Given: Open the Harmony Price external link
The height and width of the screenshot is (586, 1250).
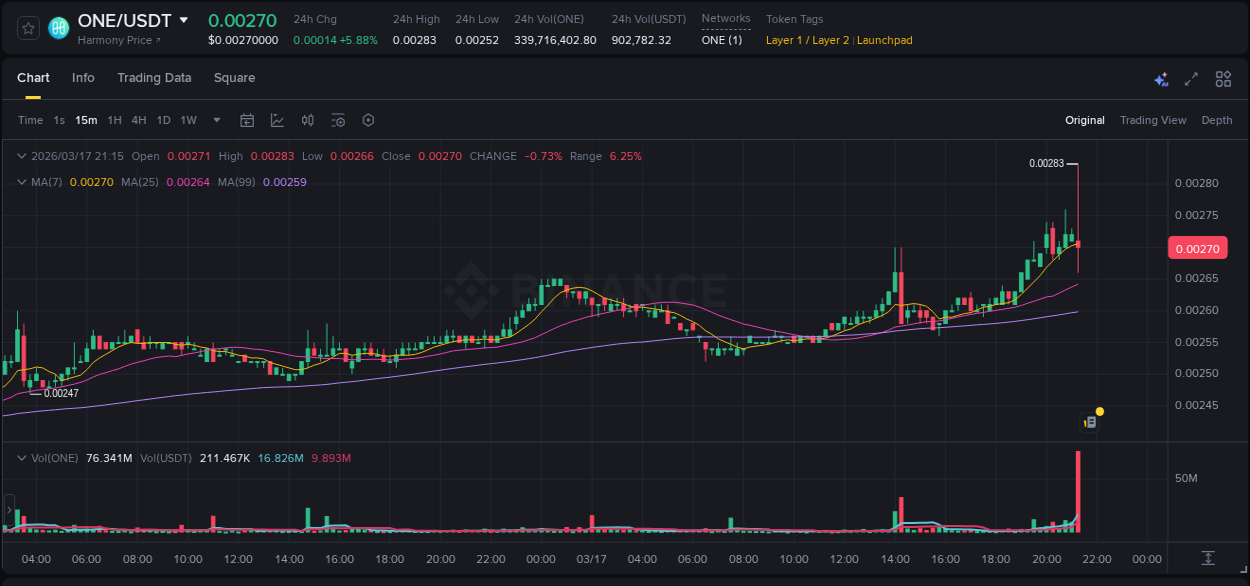Looking at the screenshot, I should (122, 40).
